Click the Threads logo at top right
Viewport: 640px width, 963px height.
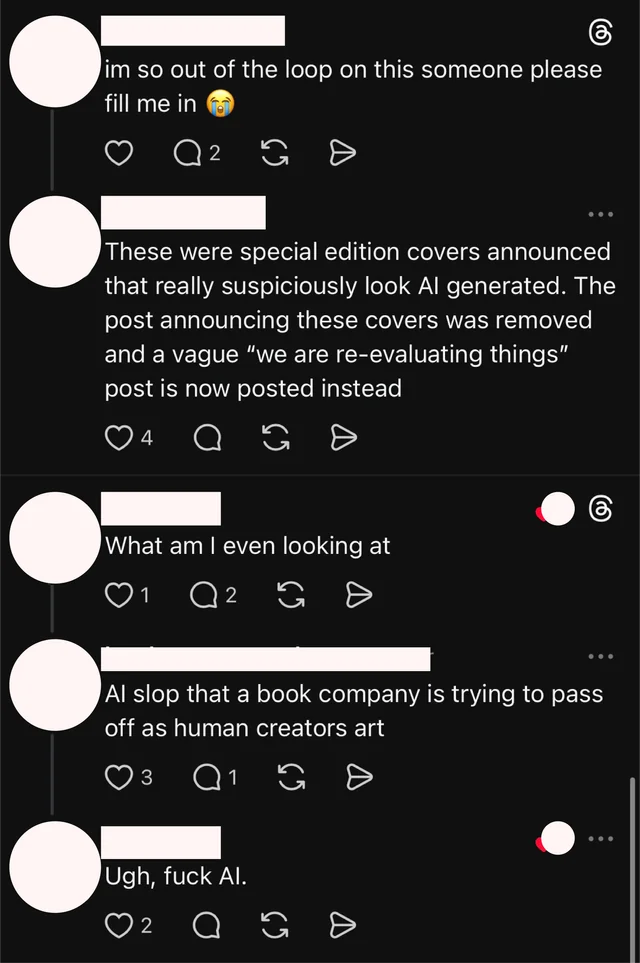[x=600, y=35]
